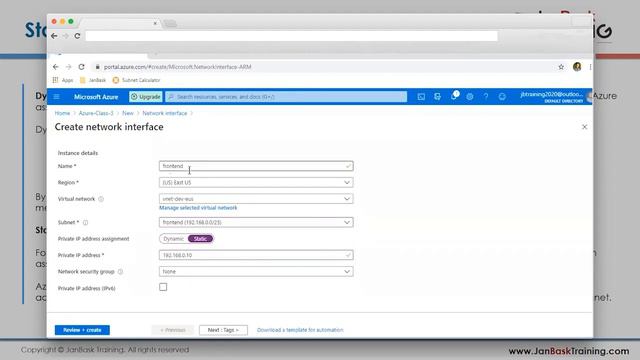This screenshot has width=640, height=360.
Task: Open the Subnet Calculator bookmark
Action: point(136,80)
